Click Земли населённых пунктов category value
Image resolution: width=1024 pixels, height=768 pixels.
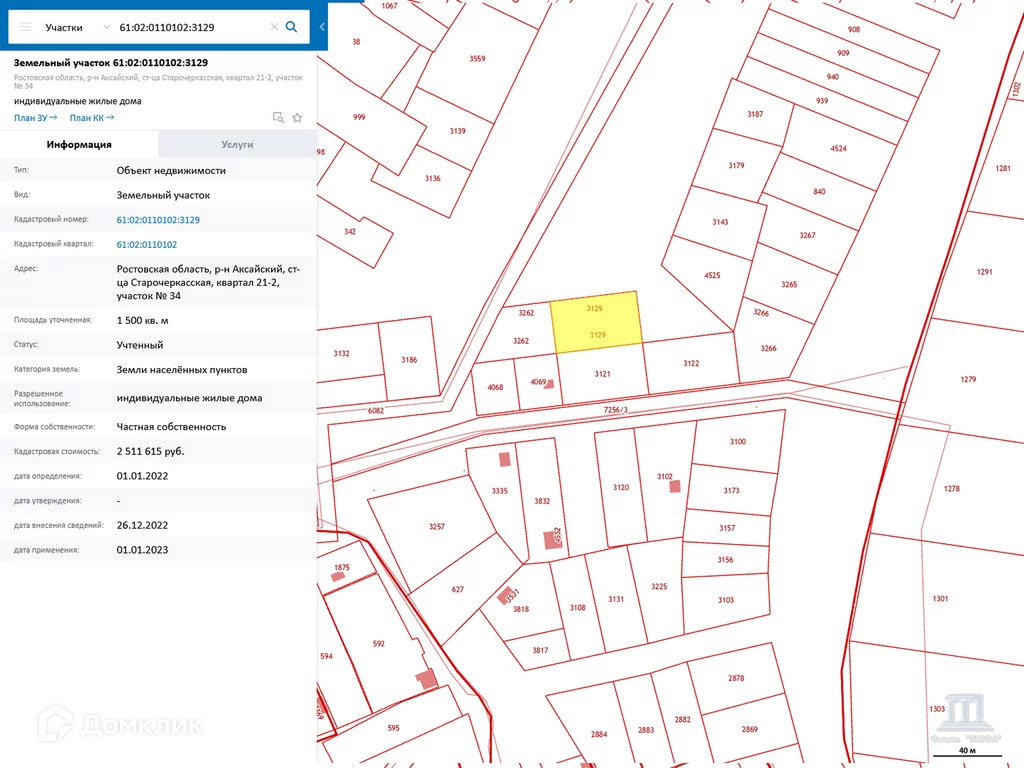tap(182, 370)
